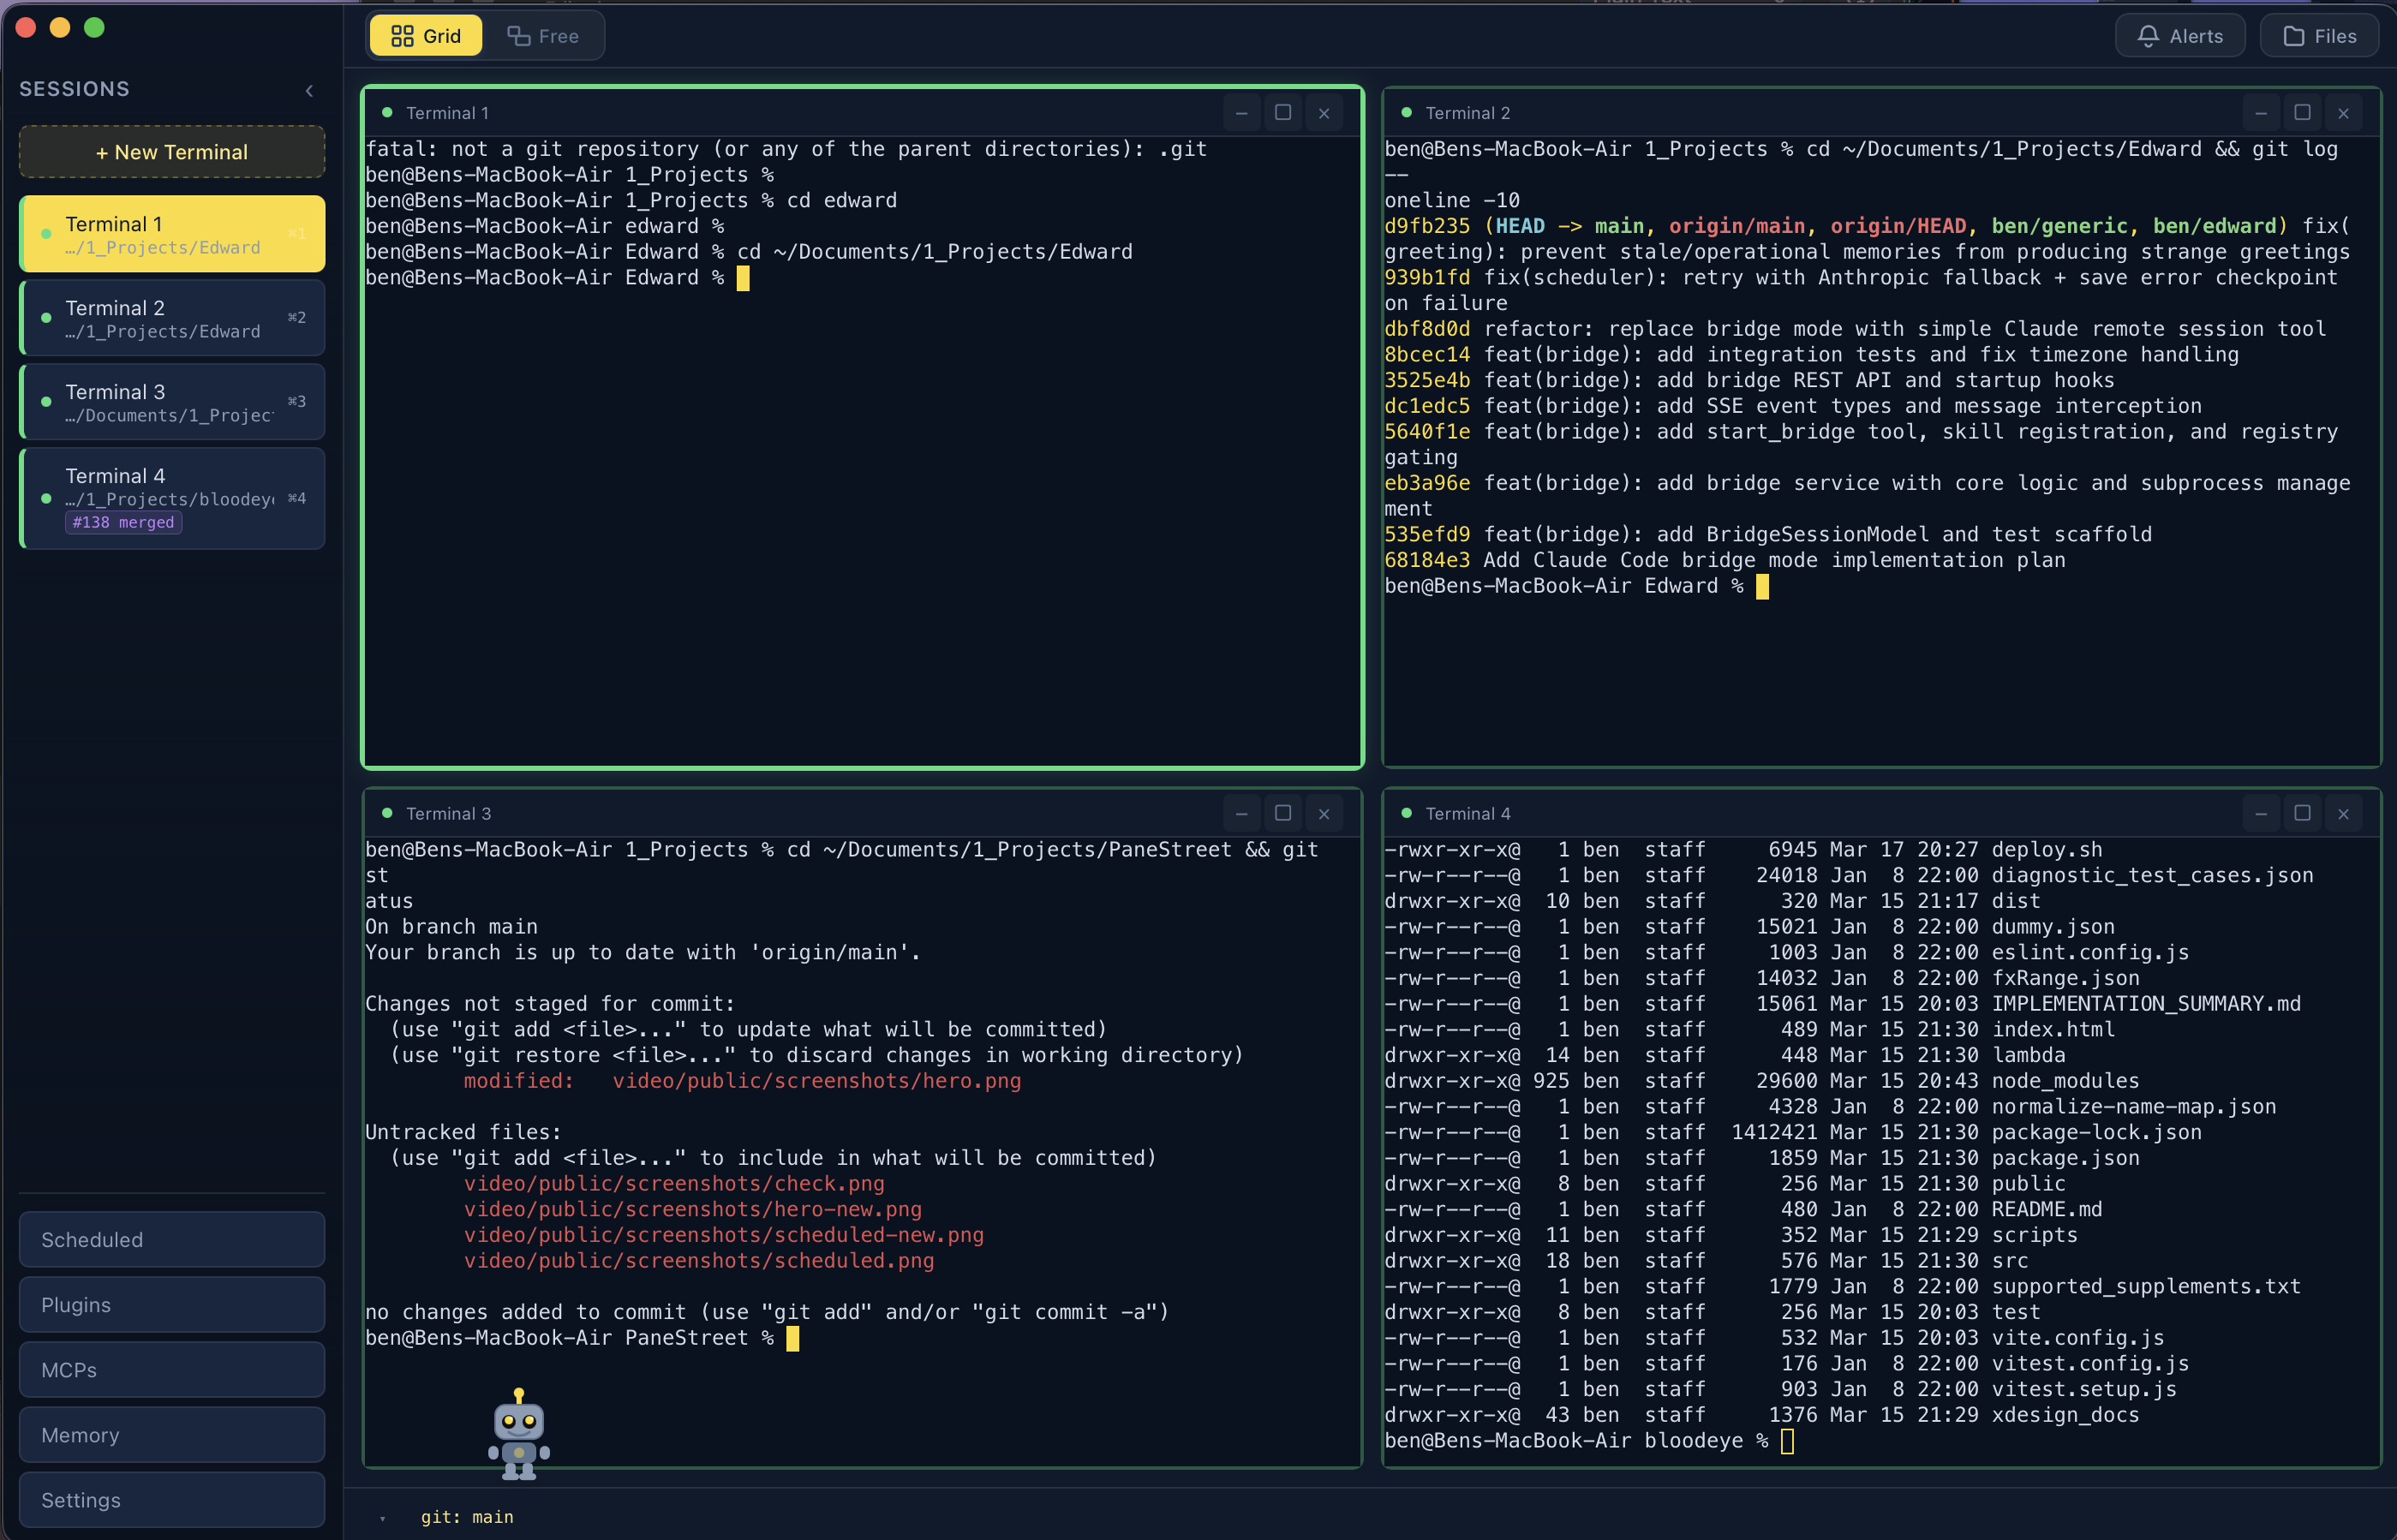Open the Files browser

click(x=2318, y=35)
